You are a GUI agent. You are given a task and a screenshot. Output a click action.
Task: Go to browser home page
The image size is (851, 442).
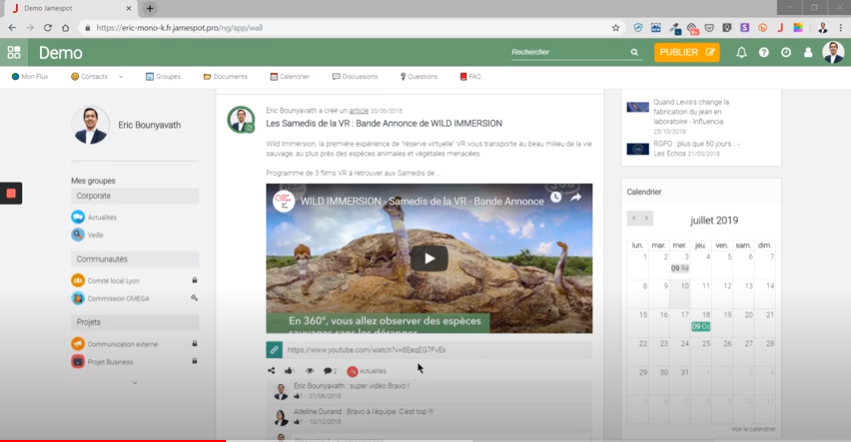65,28
